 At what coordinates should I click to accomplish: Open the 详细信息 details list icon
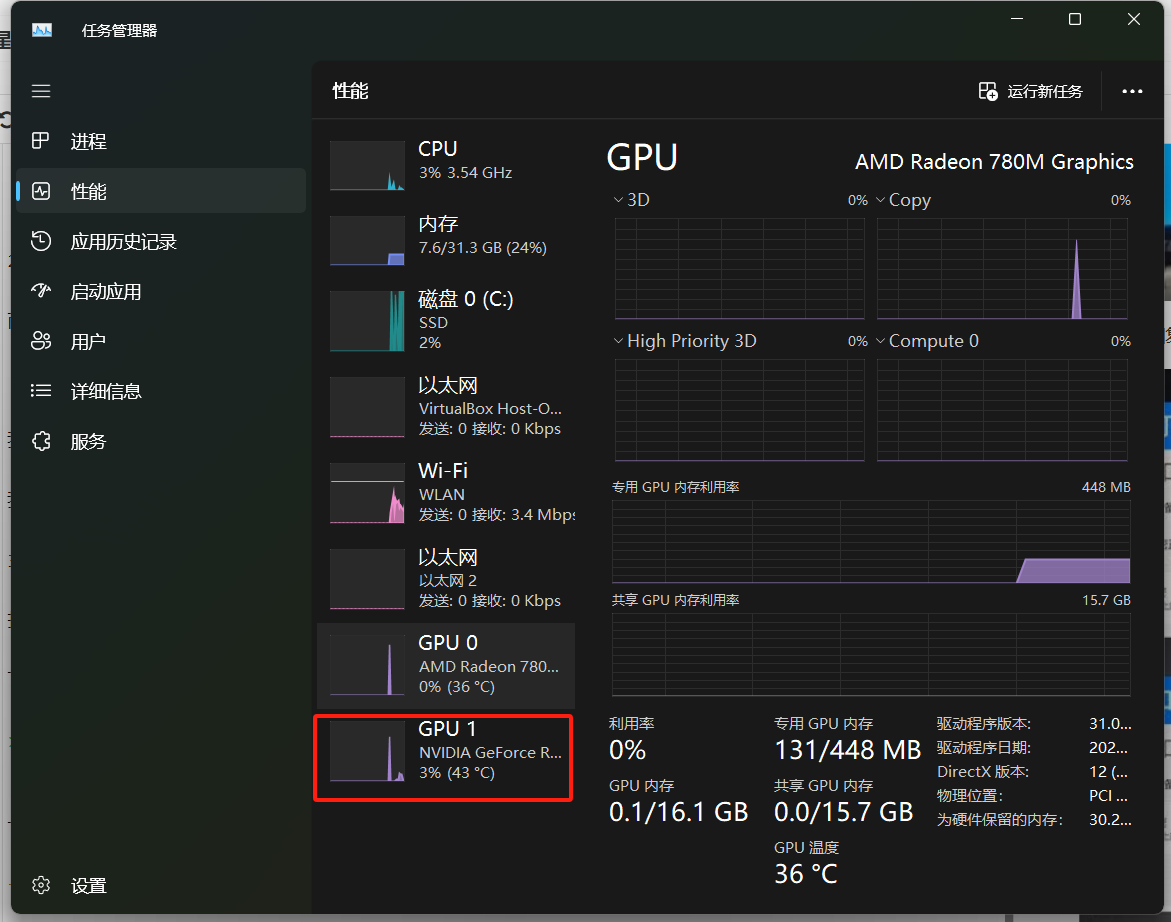(41, 391)
